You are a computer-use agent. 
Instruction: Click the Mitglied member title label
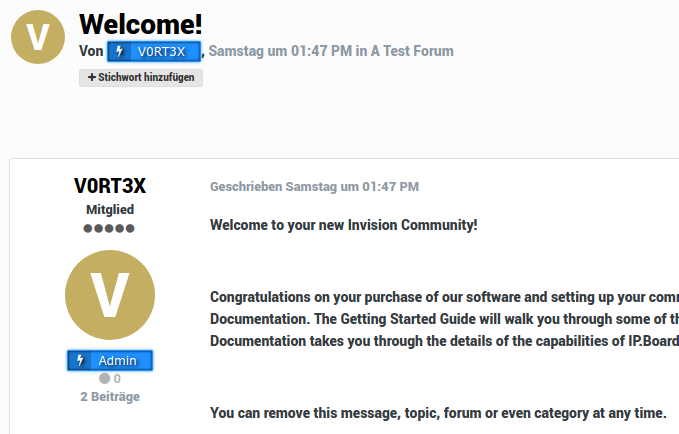pyautogui.click(x=110, y=210)
